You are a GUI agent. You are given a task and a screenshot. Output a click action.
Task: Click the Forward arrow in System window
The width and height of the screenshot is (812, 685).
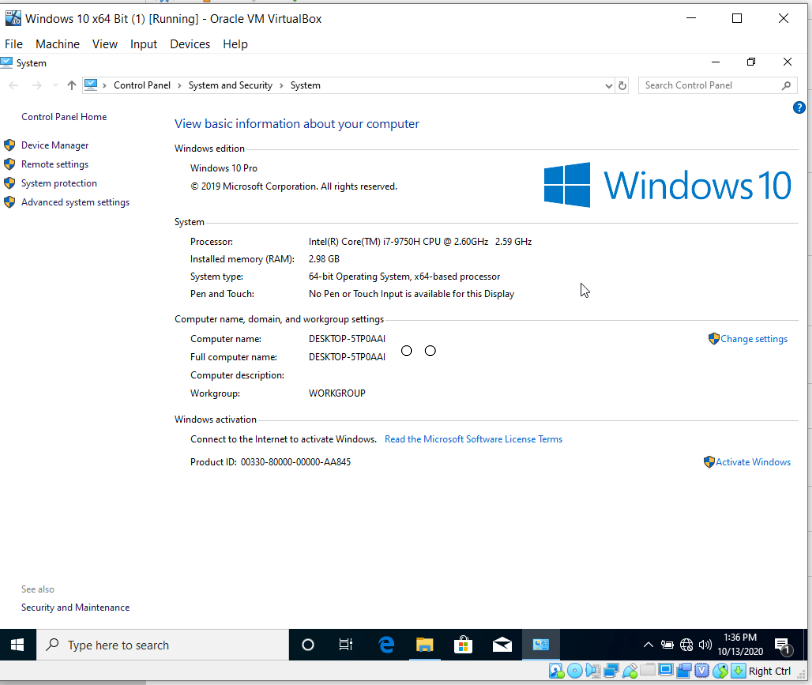[x=37, y=85]
